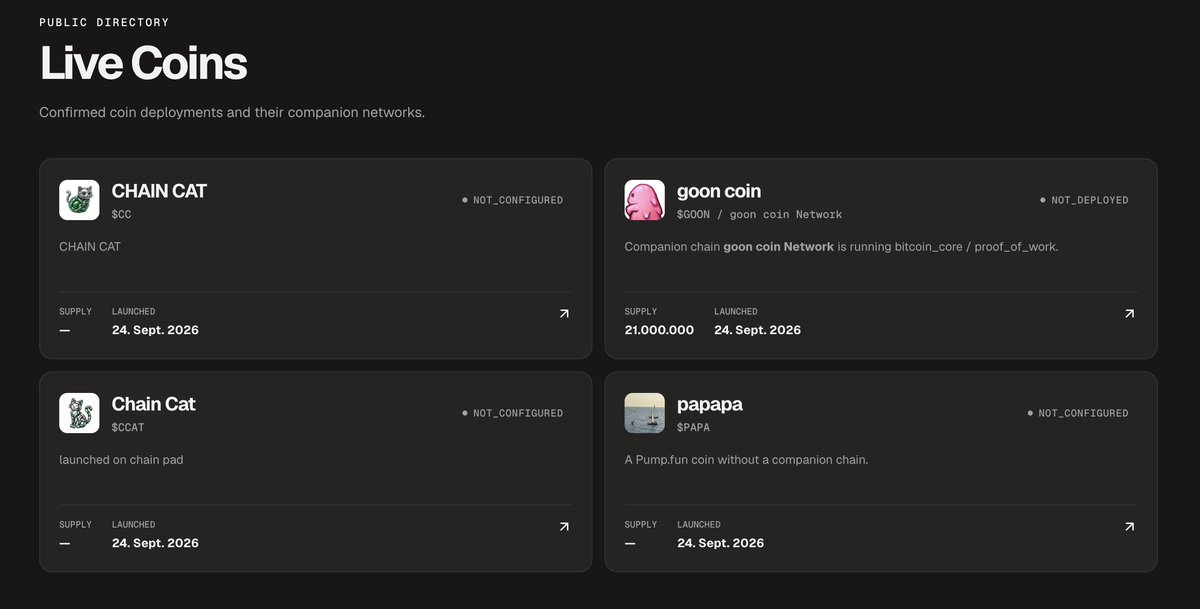Viewport: 1200px width, 609px height.
Task: Click the goon coin pink blob avatar
Action: pyautogui.click(x=645, y=200)
